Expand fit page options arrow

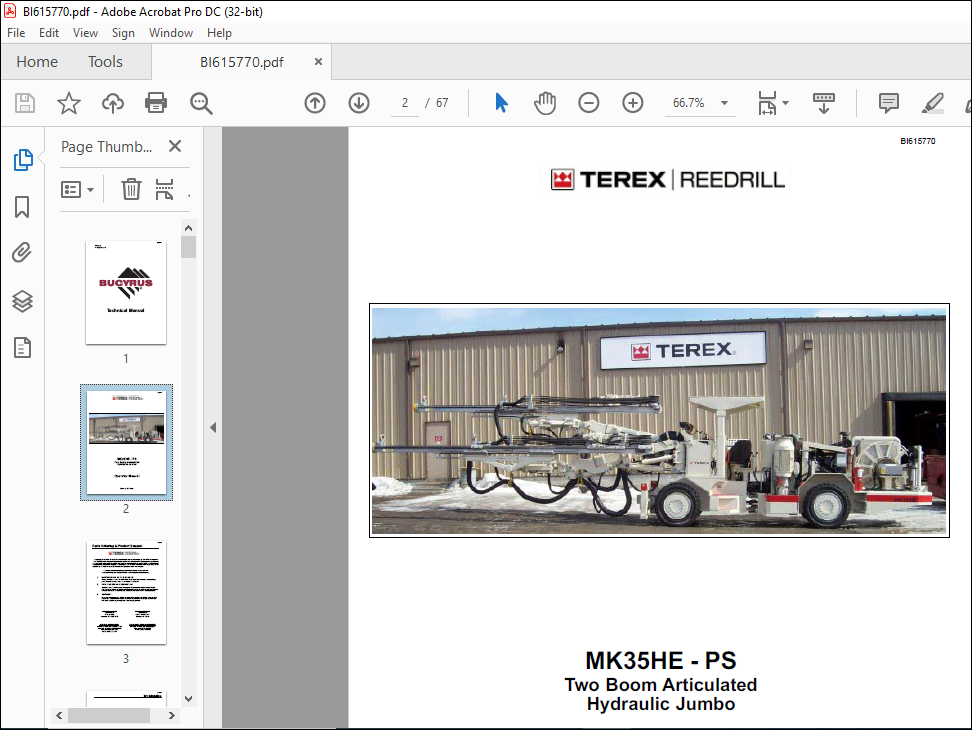pyautogui.click(x=786, y=103)
